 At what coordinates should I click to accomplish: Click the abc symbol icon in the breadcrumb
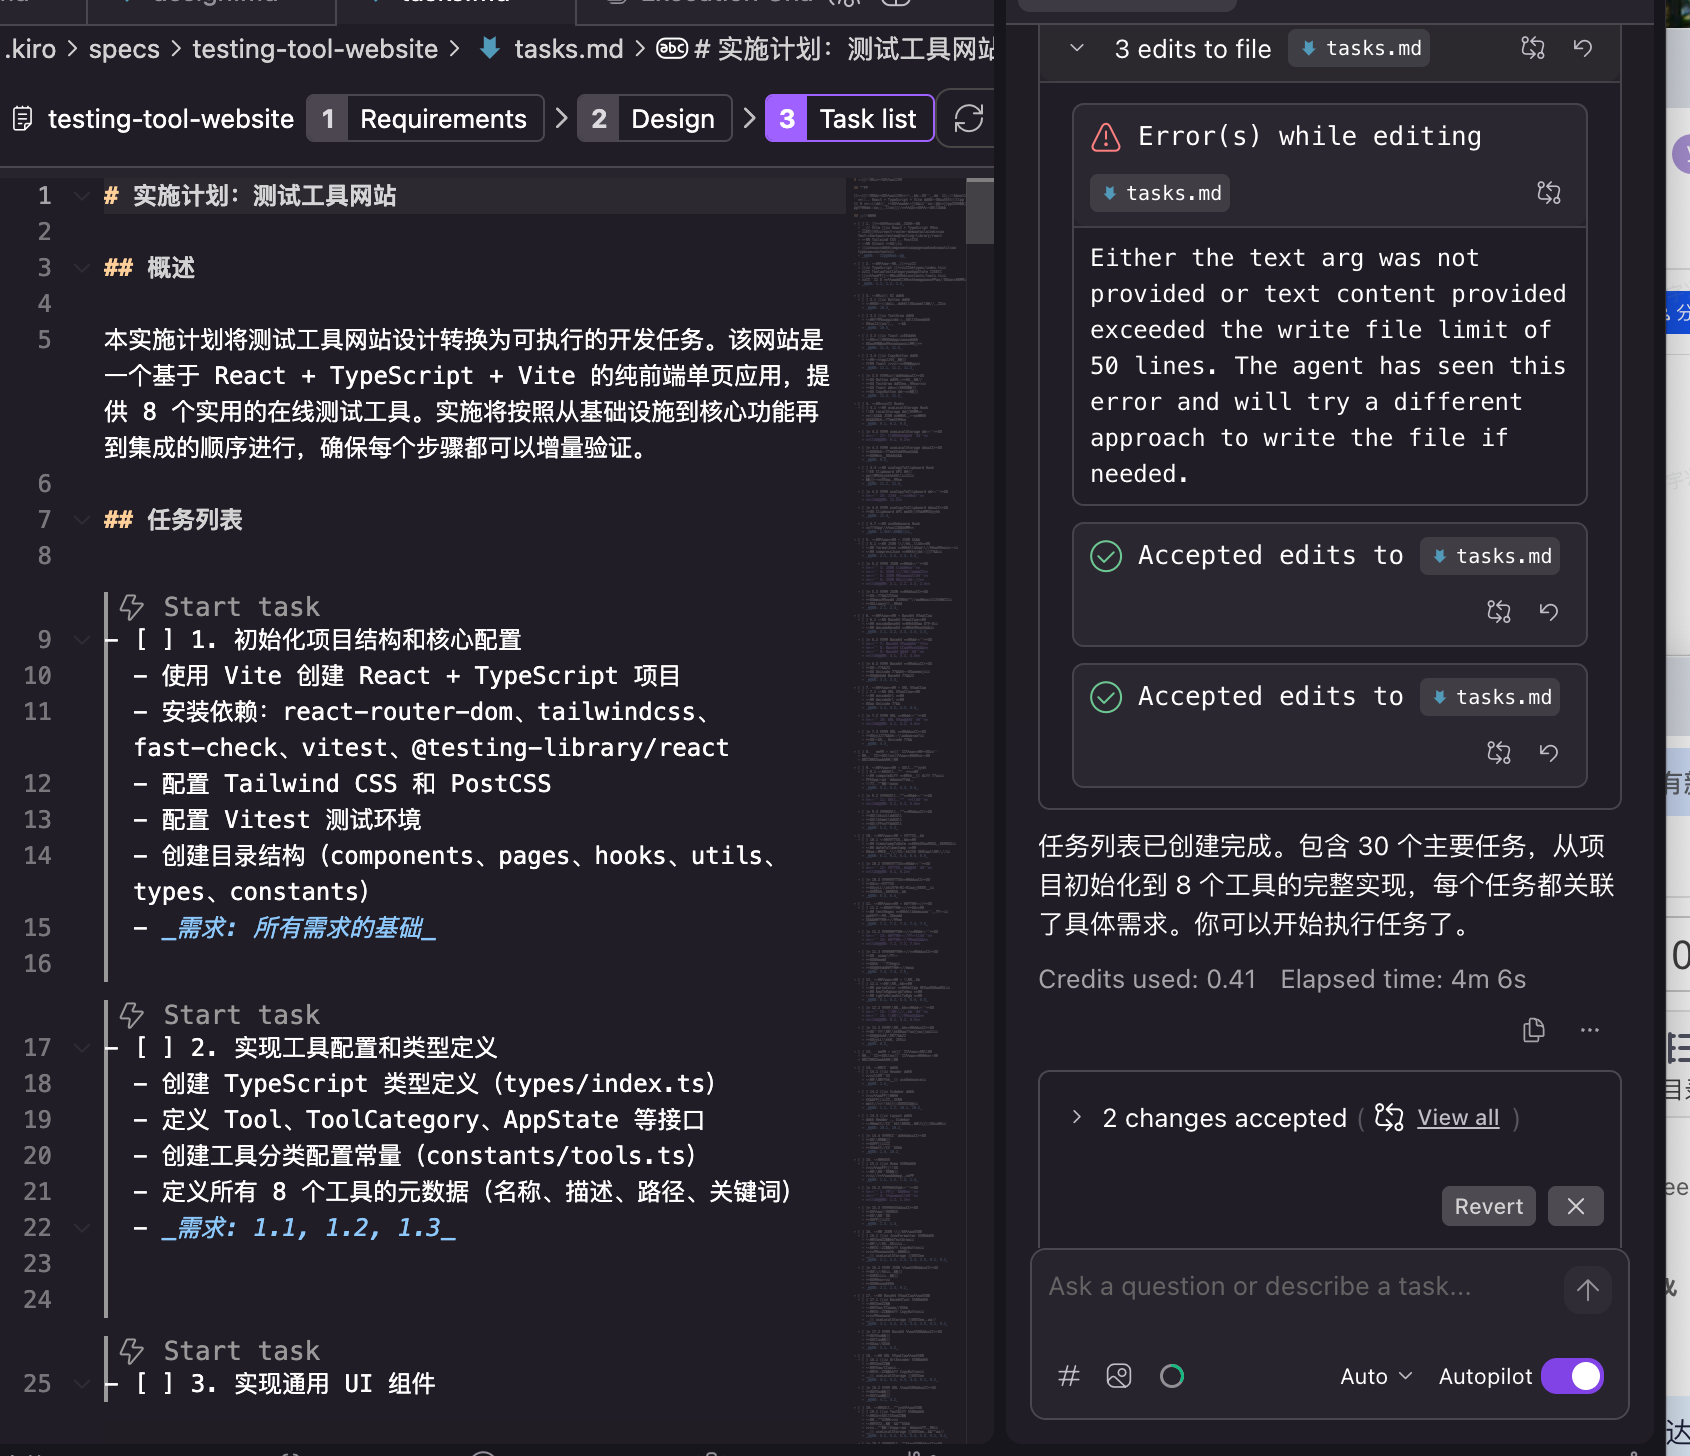coord(672,48)
